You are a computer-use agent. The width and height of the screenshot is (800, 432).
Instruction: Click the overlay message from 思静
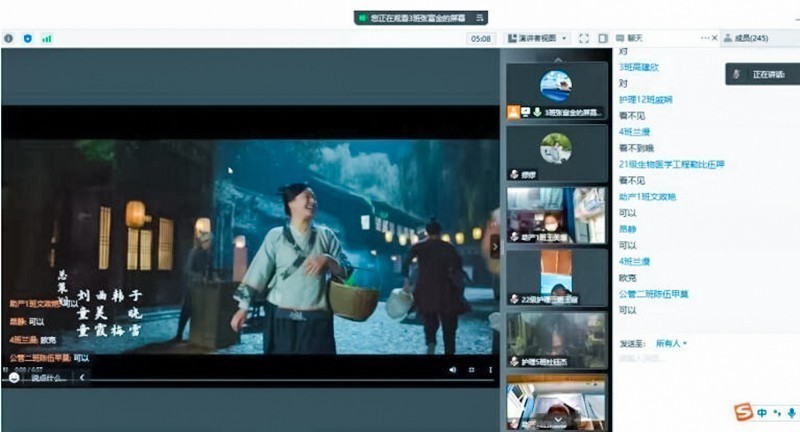coord(27,322)
